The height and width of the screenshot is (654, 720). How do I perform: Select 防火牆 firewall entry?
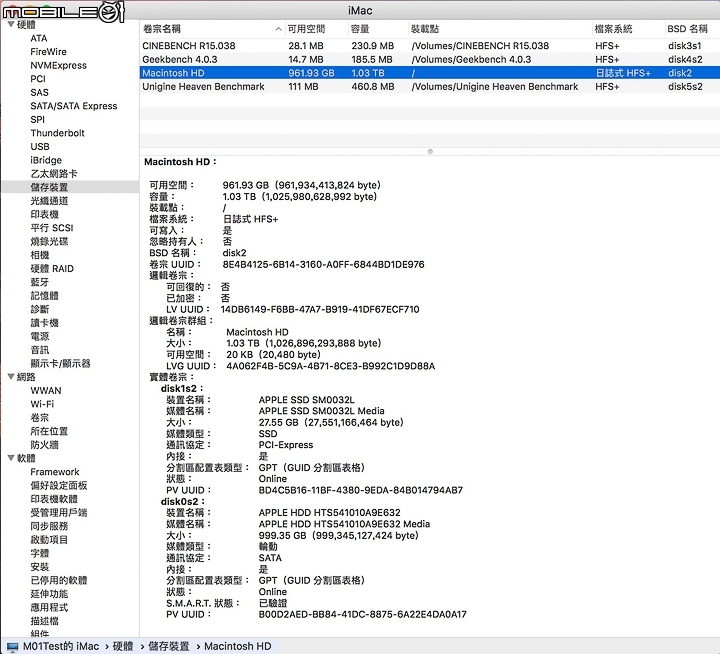point(44,445)
